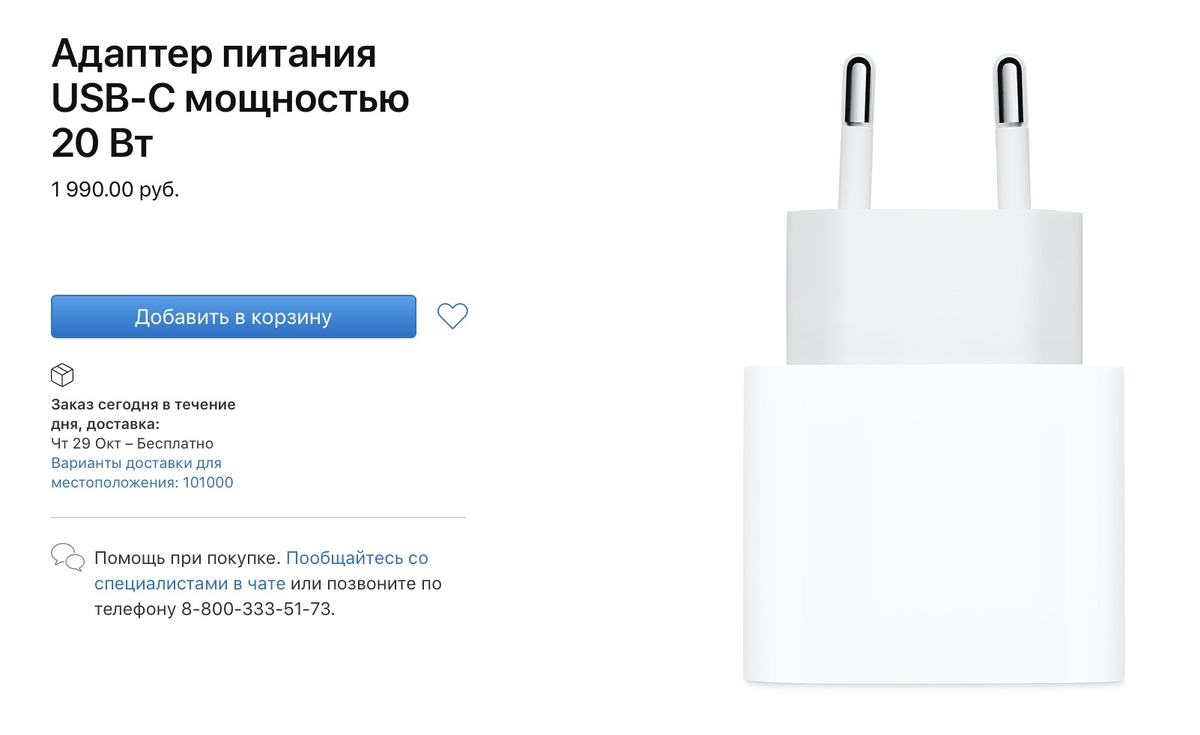Click the delivery box package icon
This screenshot has width=1200, height=735.
(x=63, y=375)
